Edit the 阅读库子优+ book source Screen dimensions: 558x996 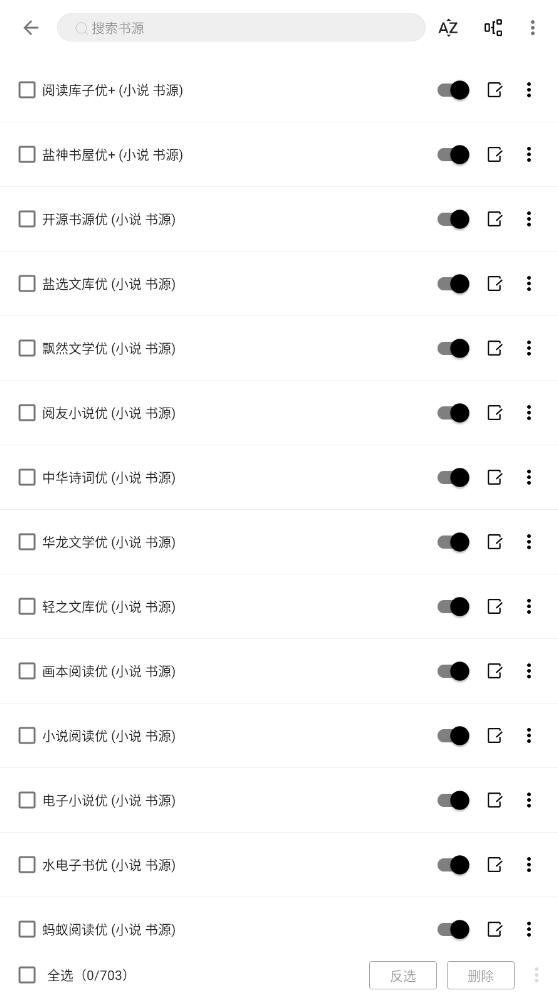click(494, 90)
